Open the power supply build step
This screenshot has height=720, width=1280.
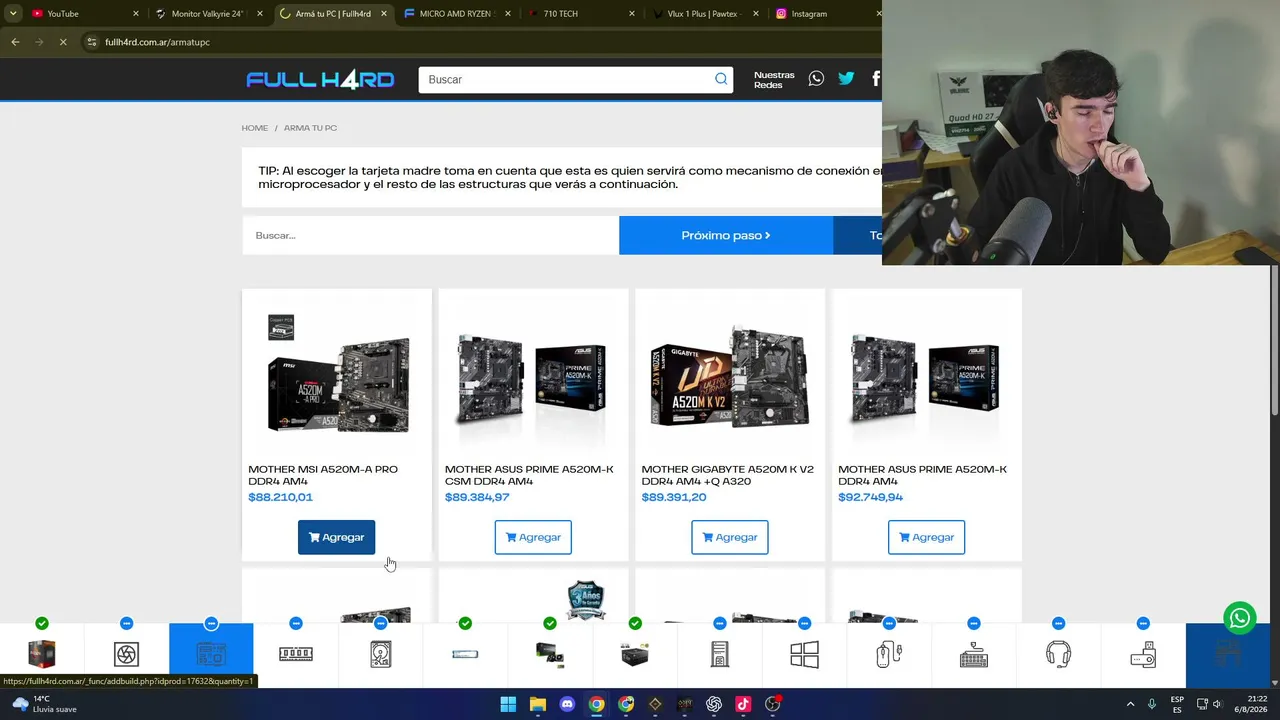coord(634,654)
